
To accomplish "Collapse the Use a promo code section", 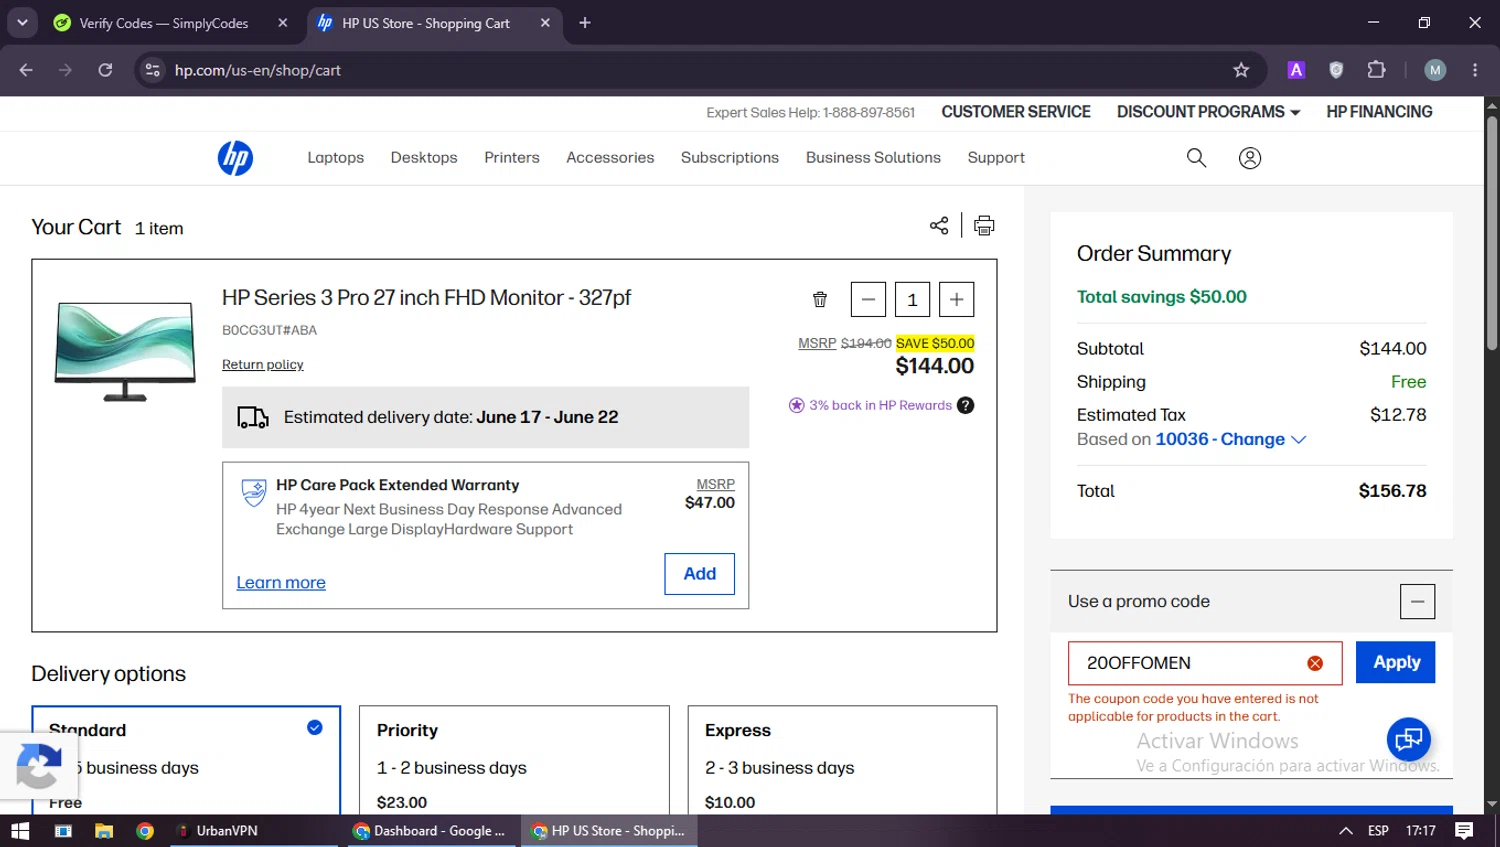I will [x=1417, y=602].
